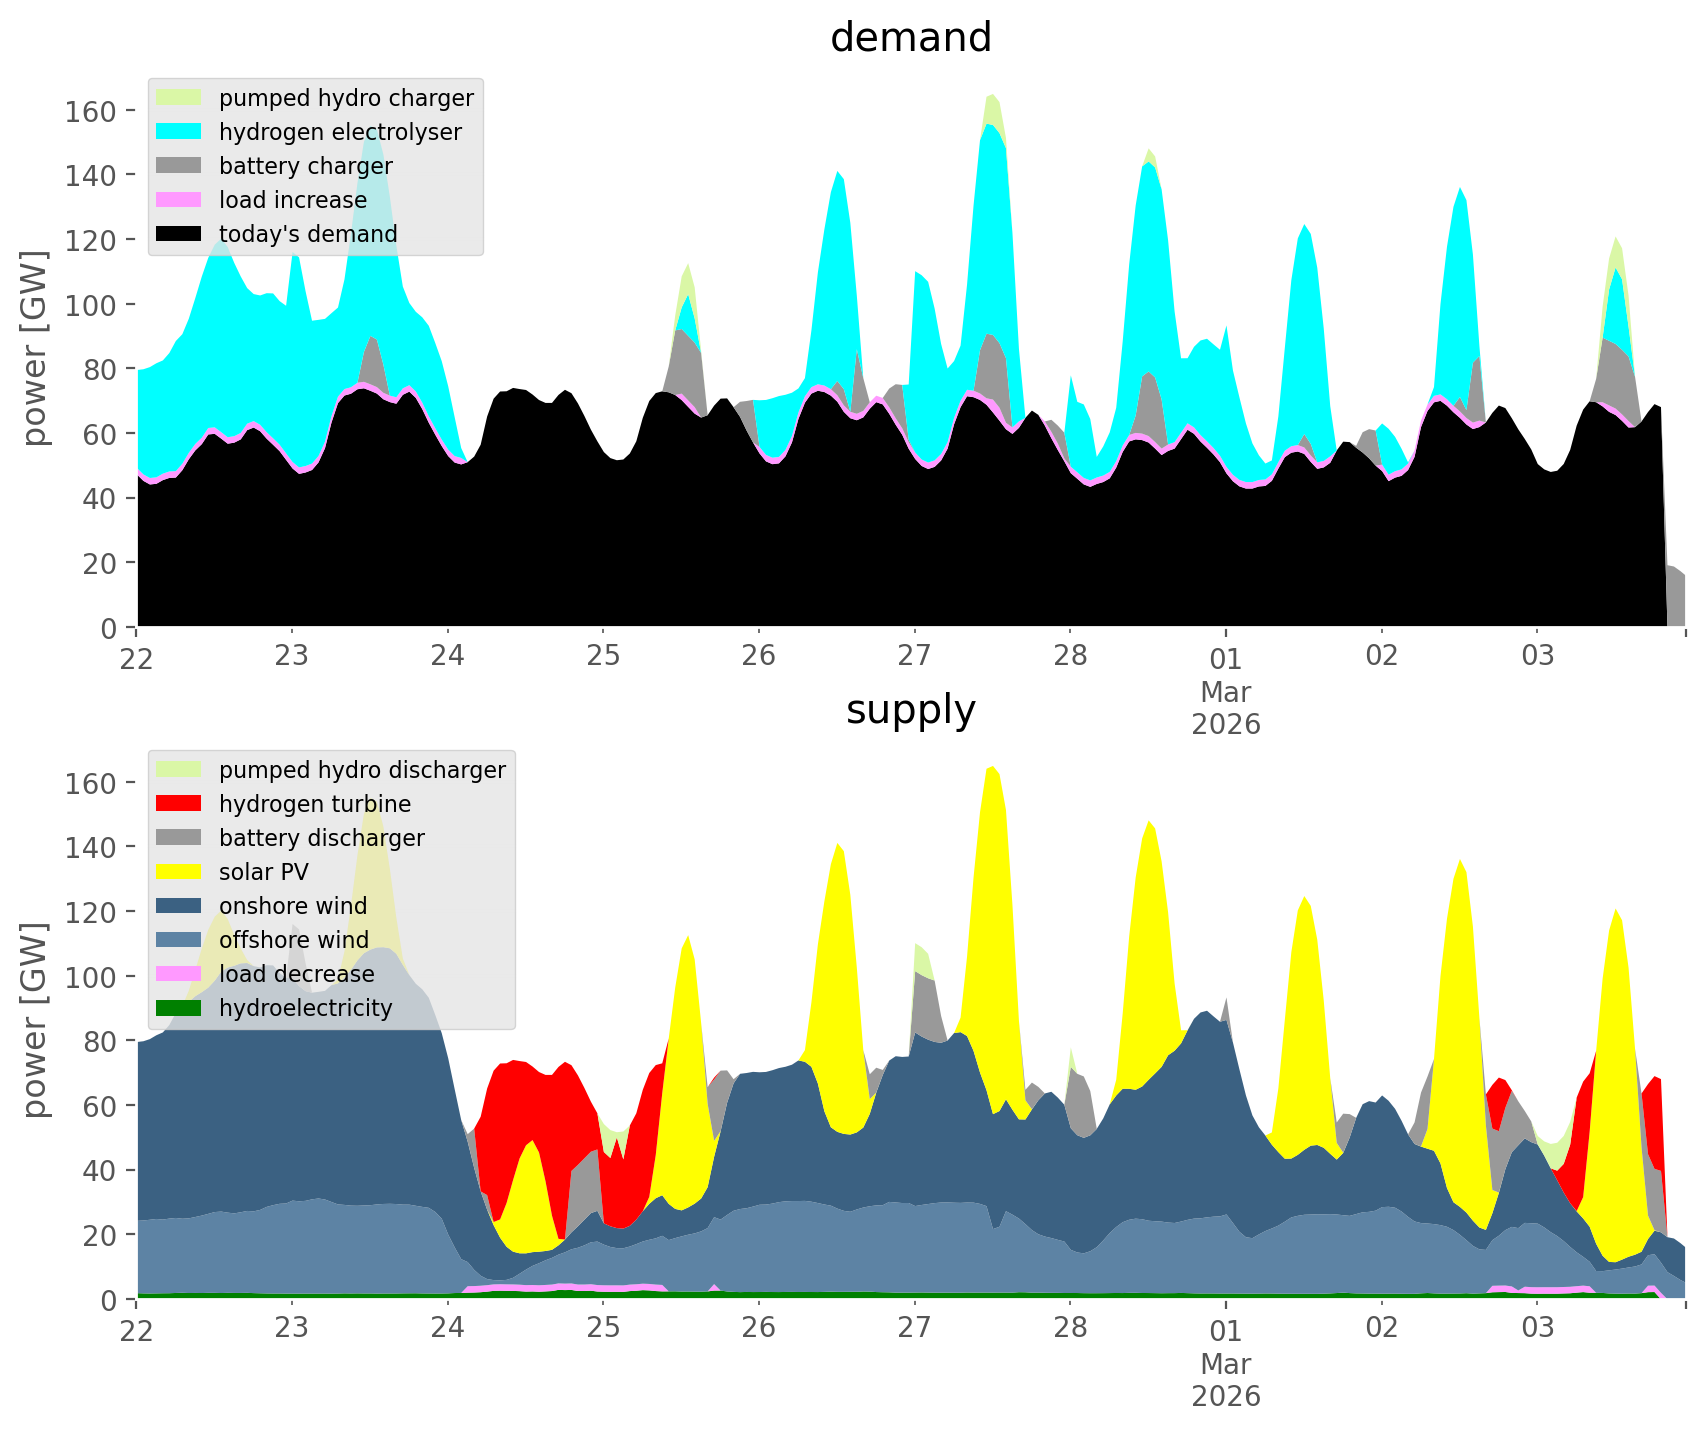Click the onshore wind legend swatch
This screenshot has width=1706, height=1431.
(x=180, y=906)
